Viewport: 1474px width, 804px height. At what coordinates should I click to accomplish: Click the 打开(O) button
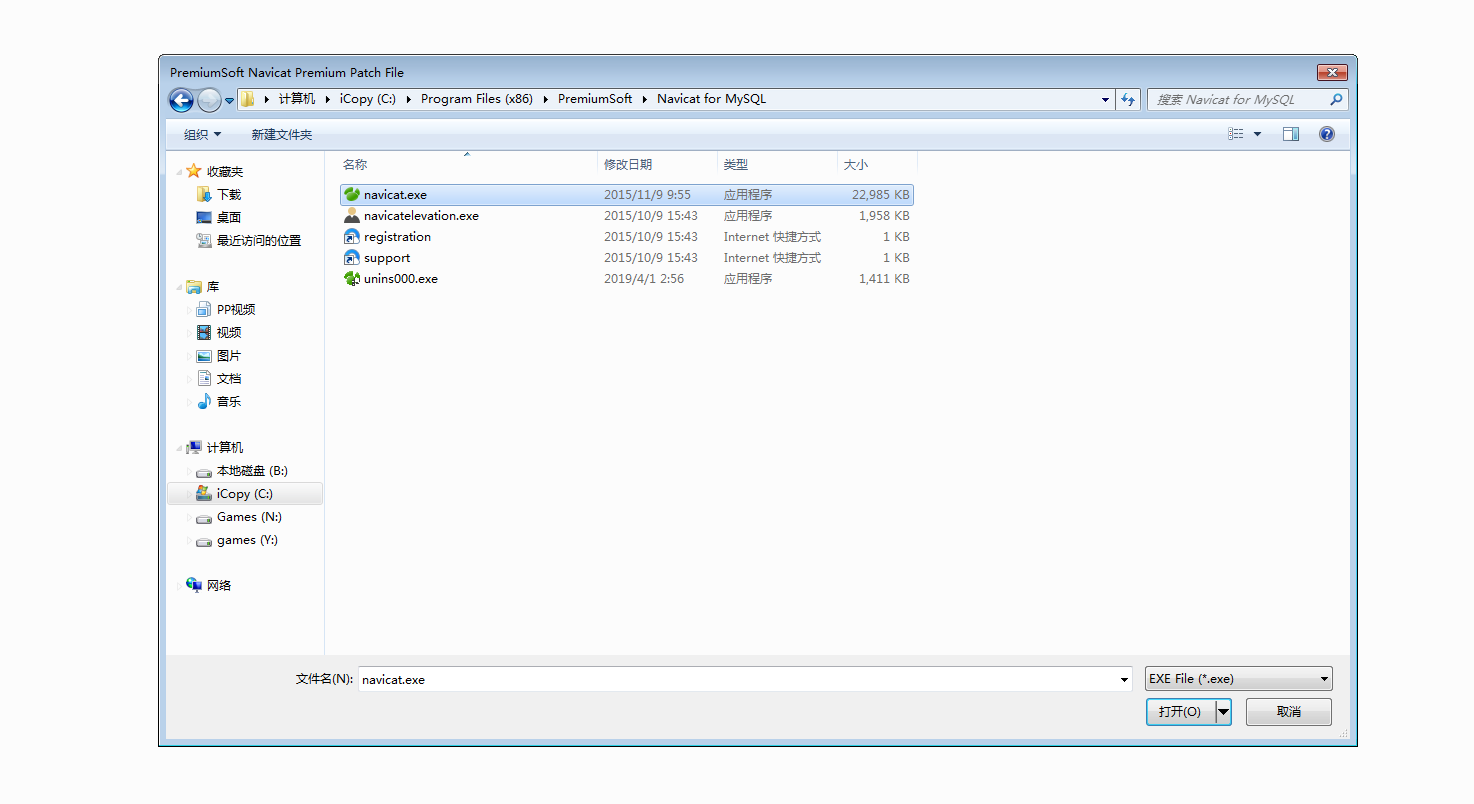pos(1181,712)
